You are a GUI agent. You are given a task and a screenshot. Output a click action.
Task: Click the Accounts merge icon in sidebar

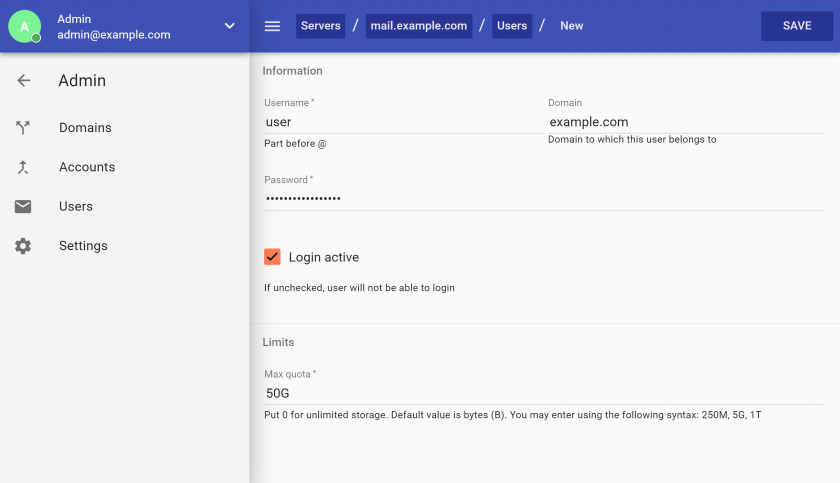(x=23, y=167)
